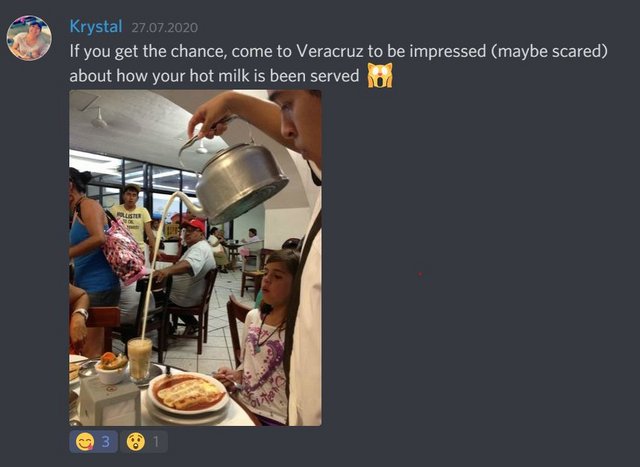
Task: Click the pink floral bag in the photo
Action: click(x=123, y=249)
